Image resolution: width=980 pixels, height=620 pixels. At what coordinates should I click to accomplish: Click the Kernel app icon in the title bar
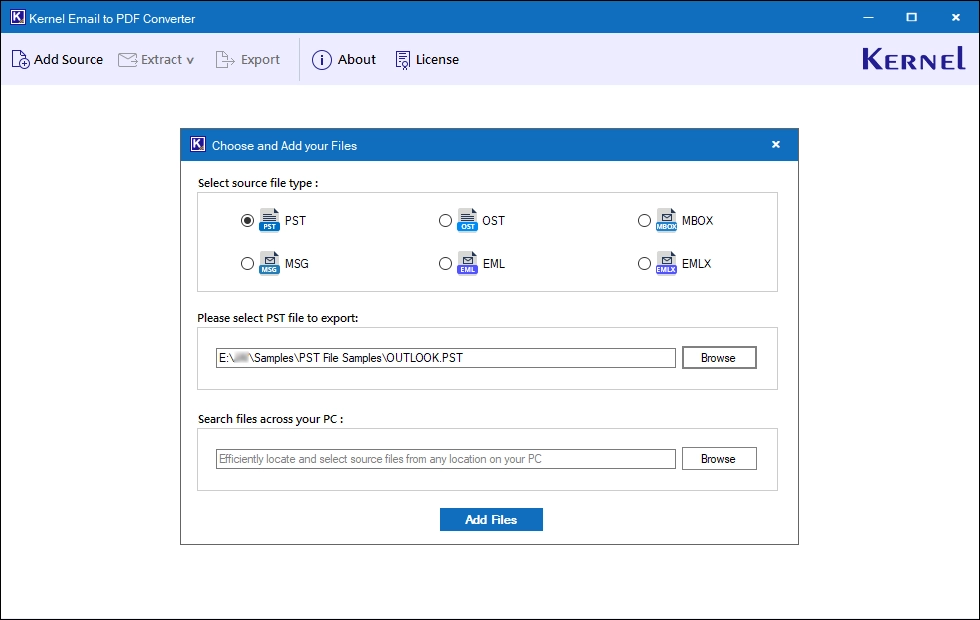point(18,18)
